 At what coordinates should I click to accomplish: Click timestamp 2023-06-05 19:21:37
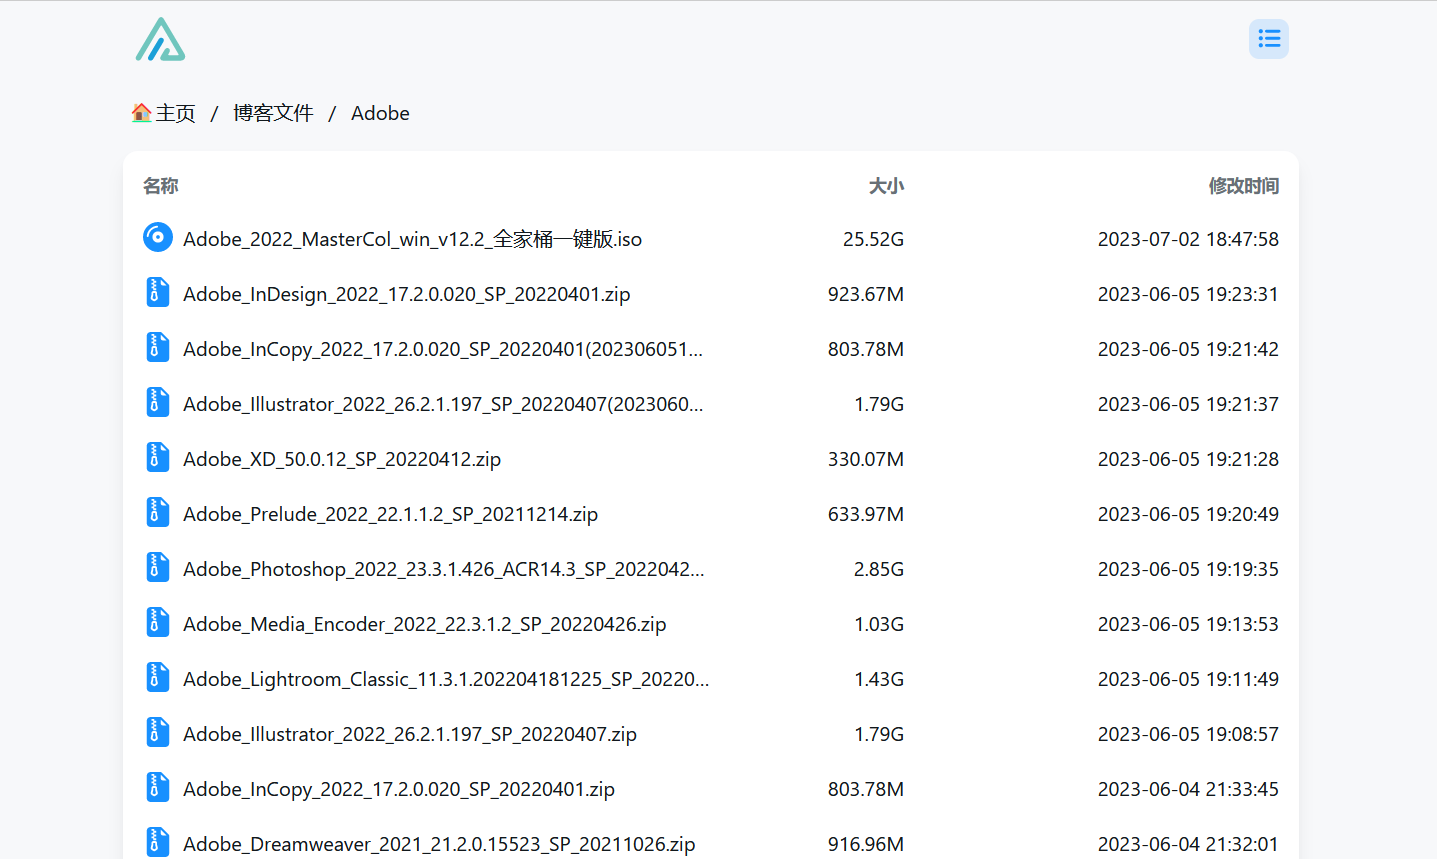[x=1188, y=404]
